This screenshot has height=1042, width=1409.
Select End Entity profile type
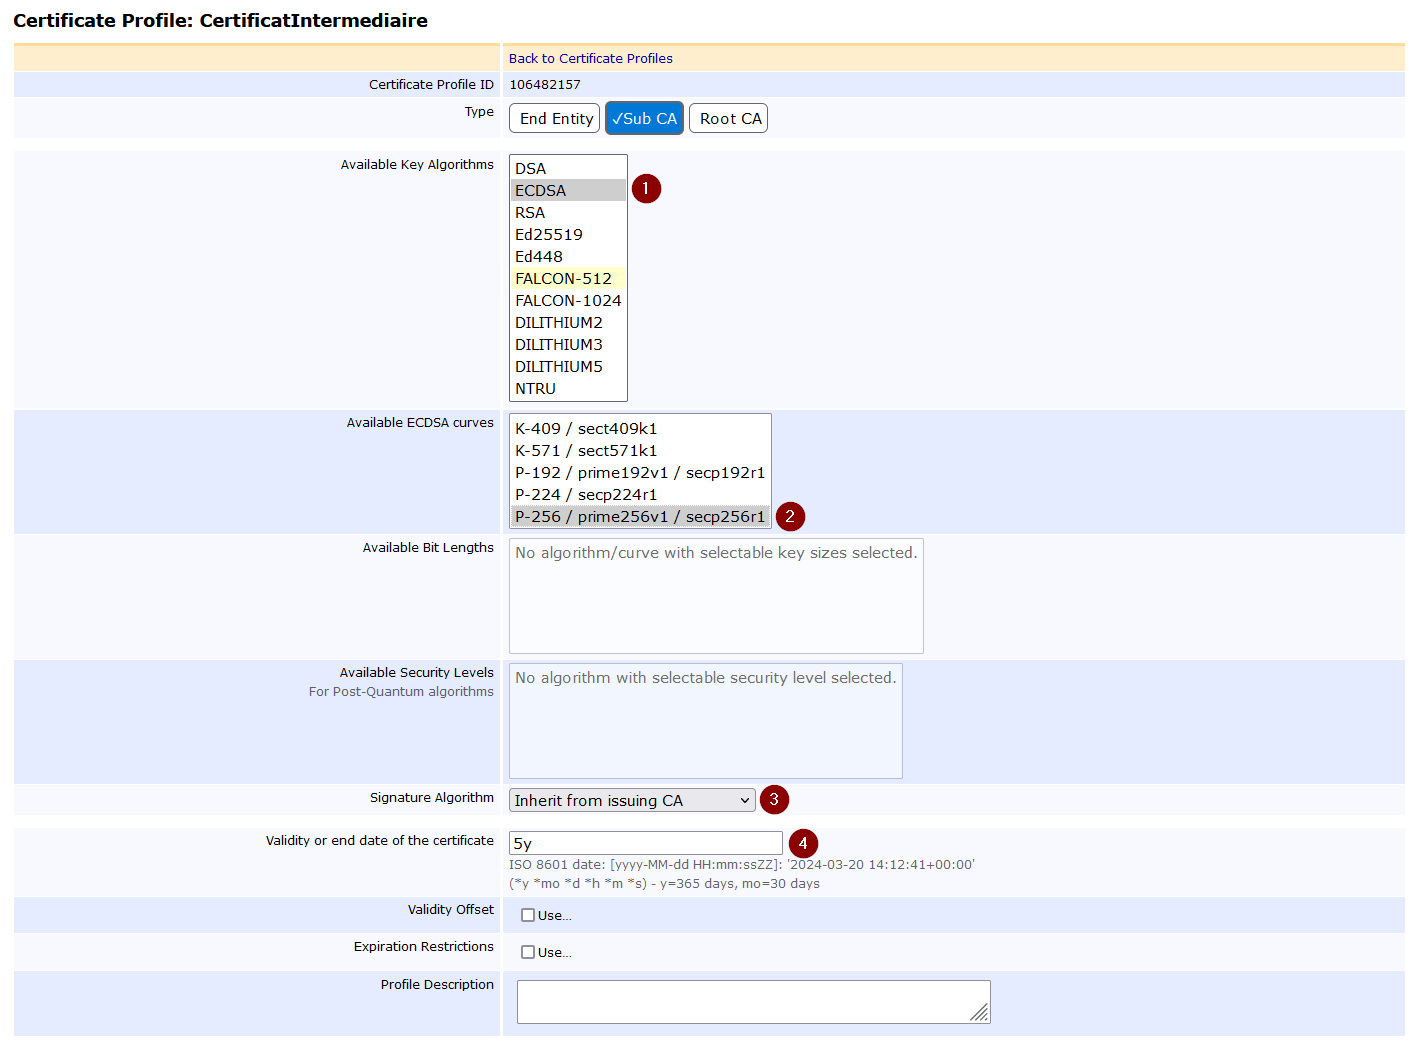coord(555,119)
